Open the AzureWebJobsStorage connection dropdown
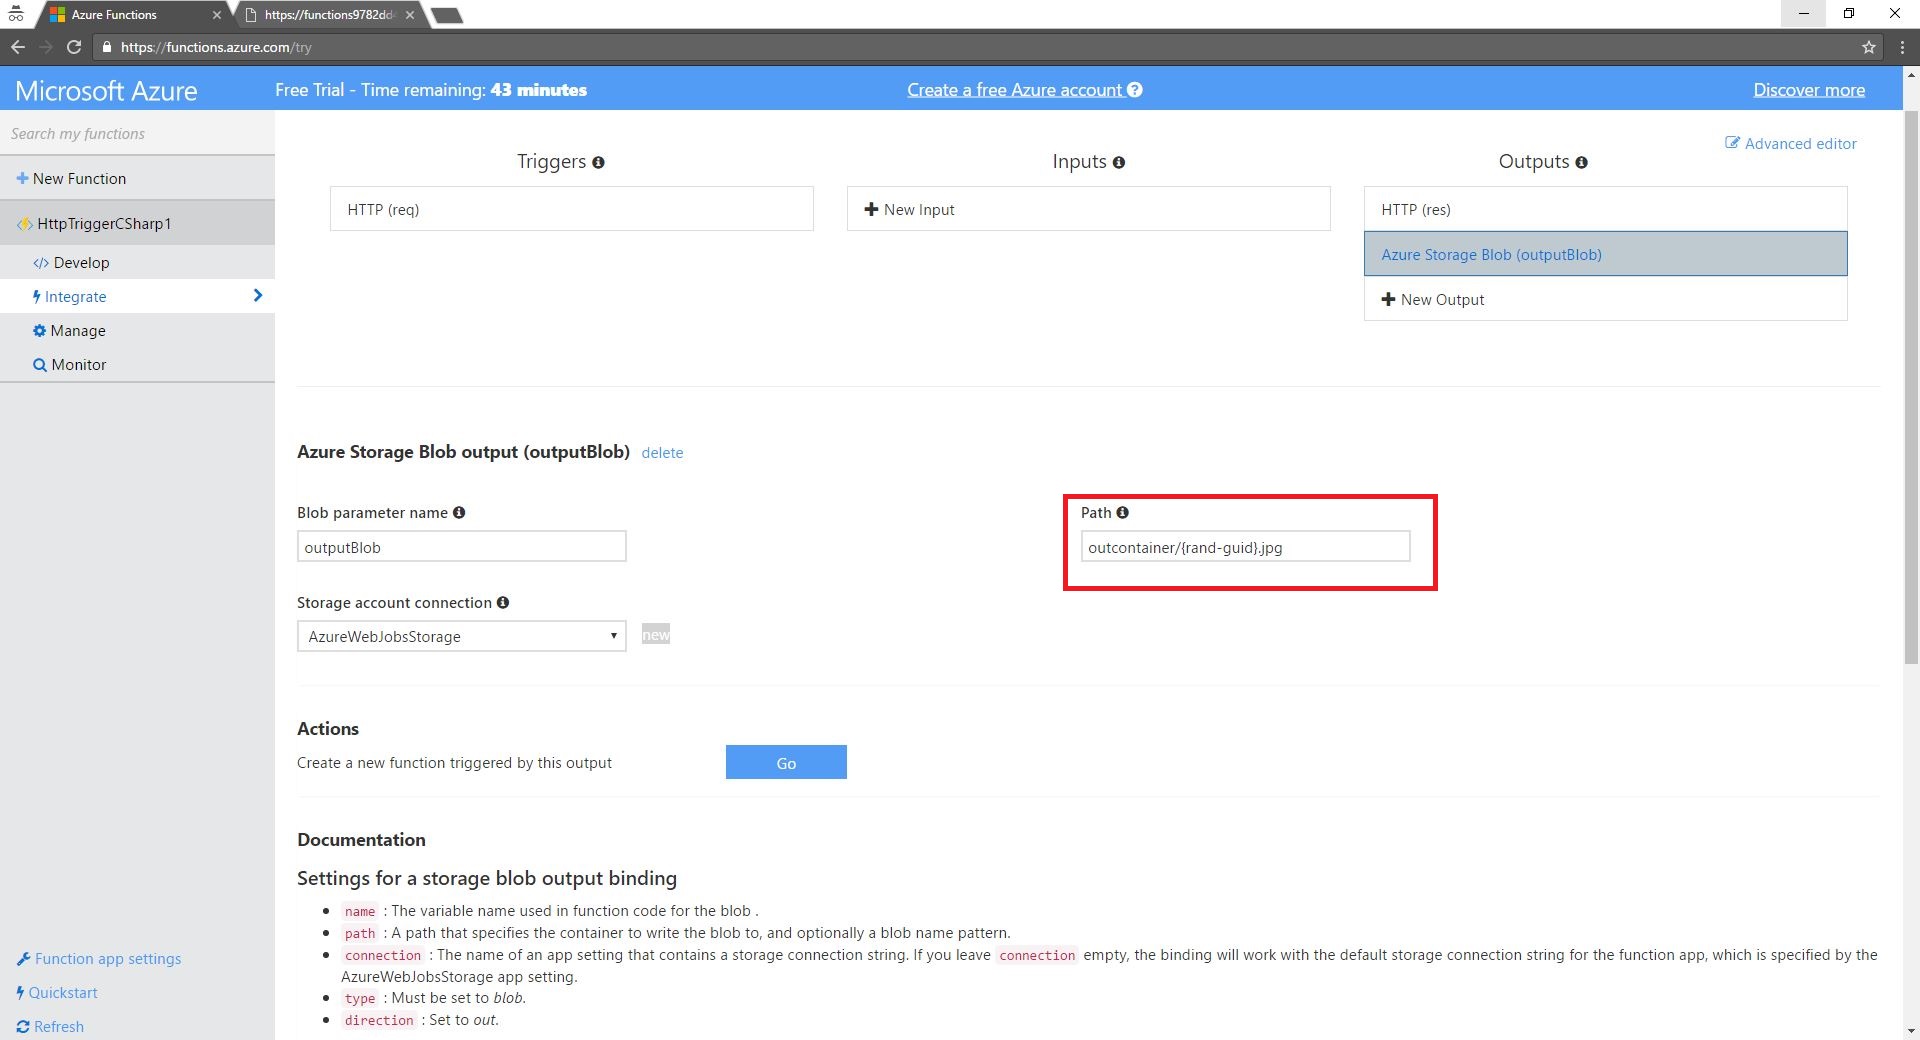 461,637
